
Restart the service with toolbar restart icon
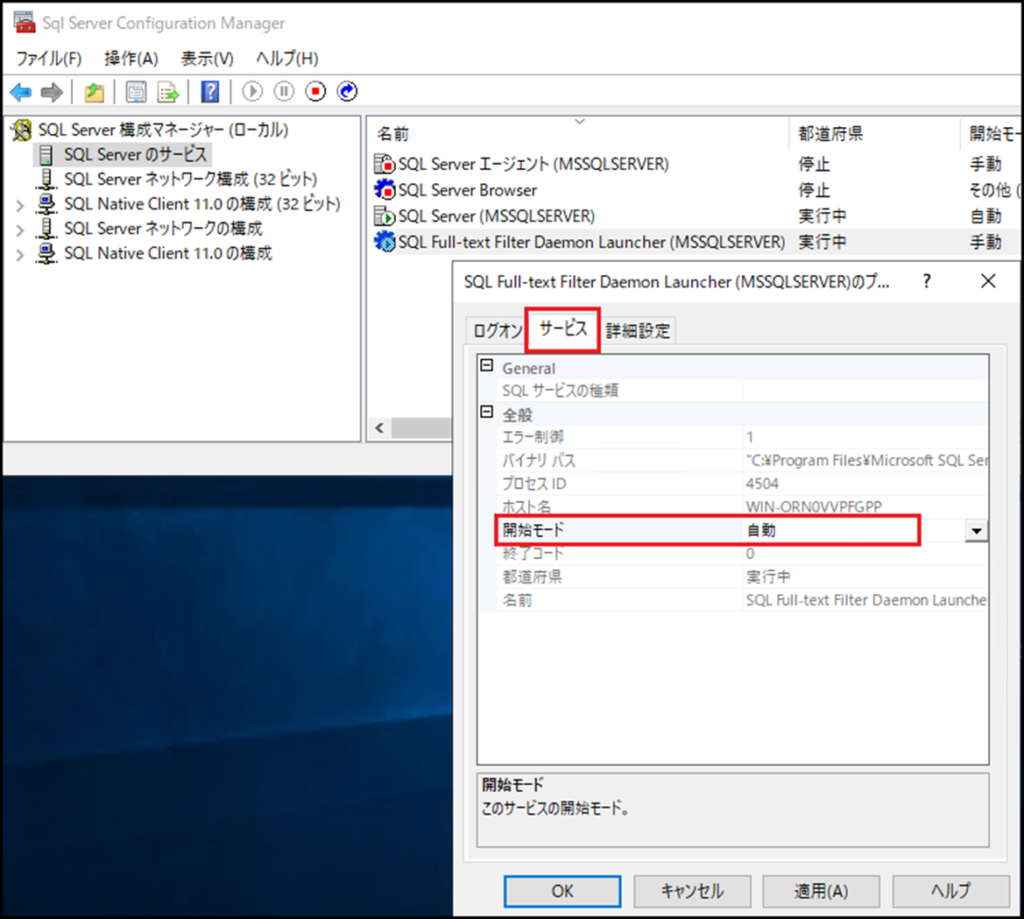click(347, 91)
